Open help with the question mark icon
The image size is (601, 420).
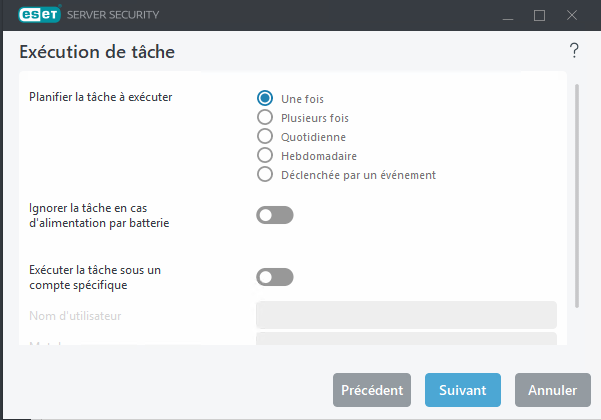click(x=574, y=51)
